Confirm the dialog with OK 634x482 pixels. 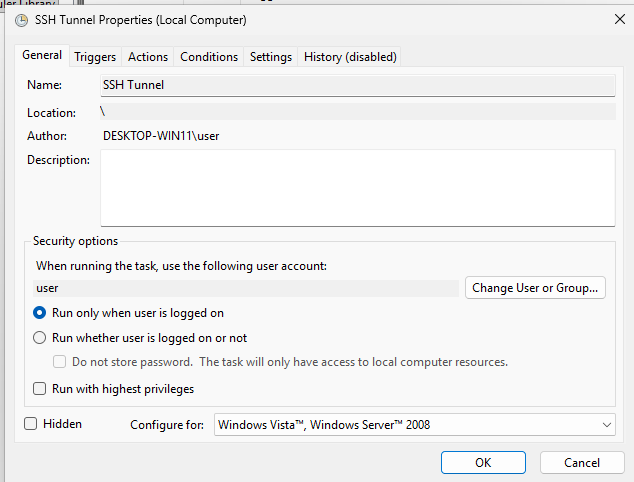click(483, 463)
